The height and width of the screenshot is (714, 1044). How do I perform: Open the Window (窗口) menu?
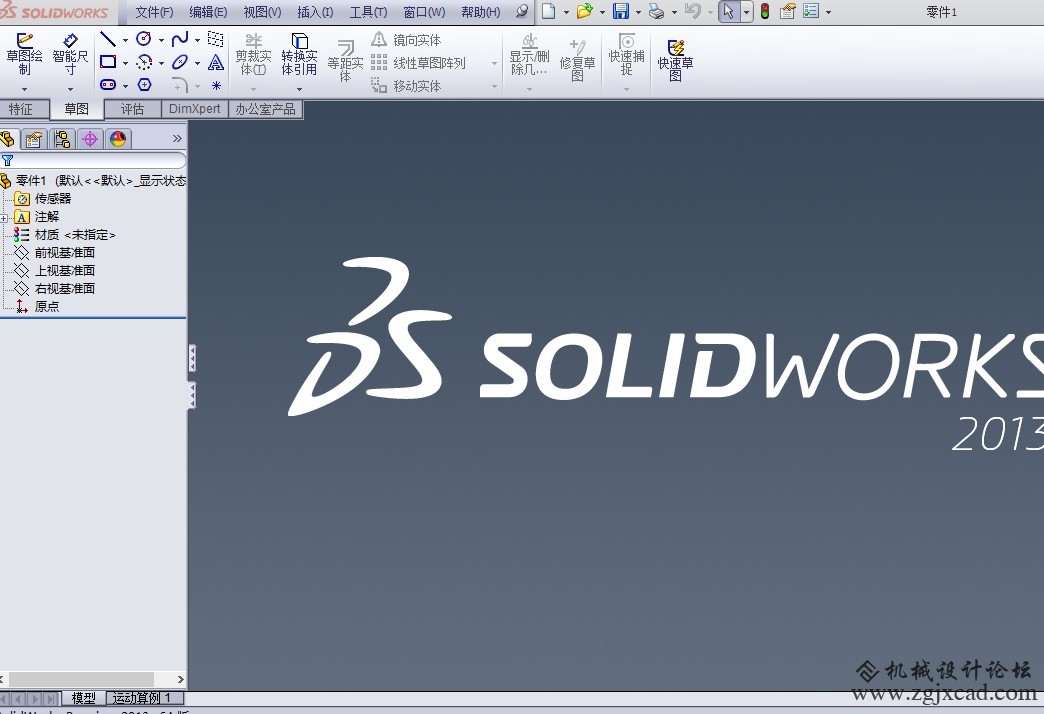pyautogui.click(x=424, y=12)
